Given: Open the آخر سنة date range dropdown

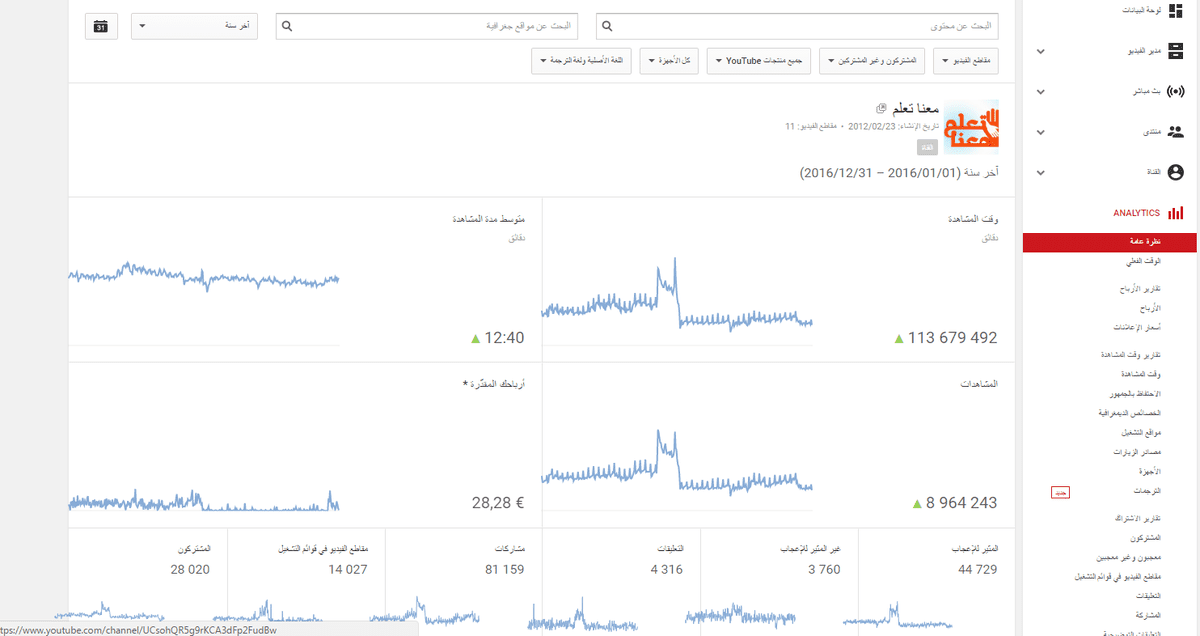Looking at the screenshot, I should point(194,26).
